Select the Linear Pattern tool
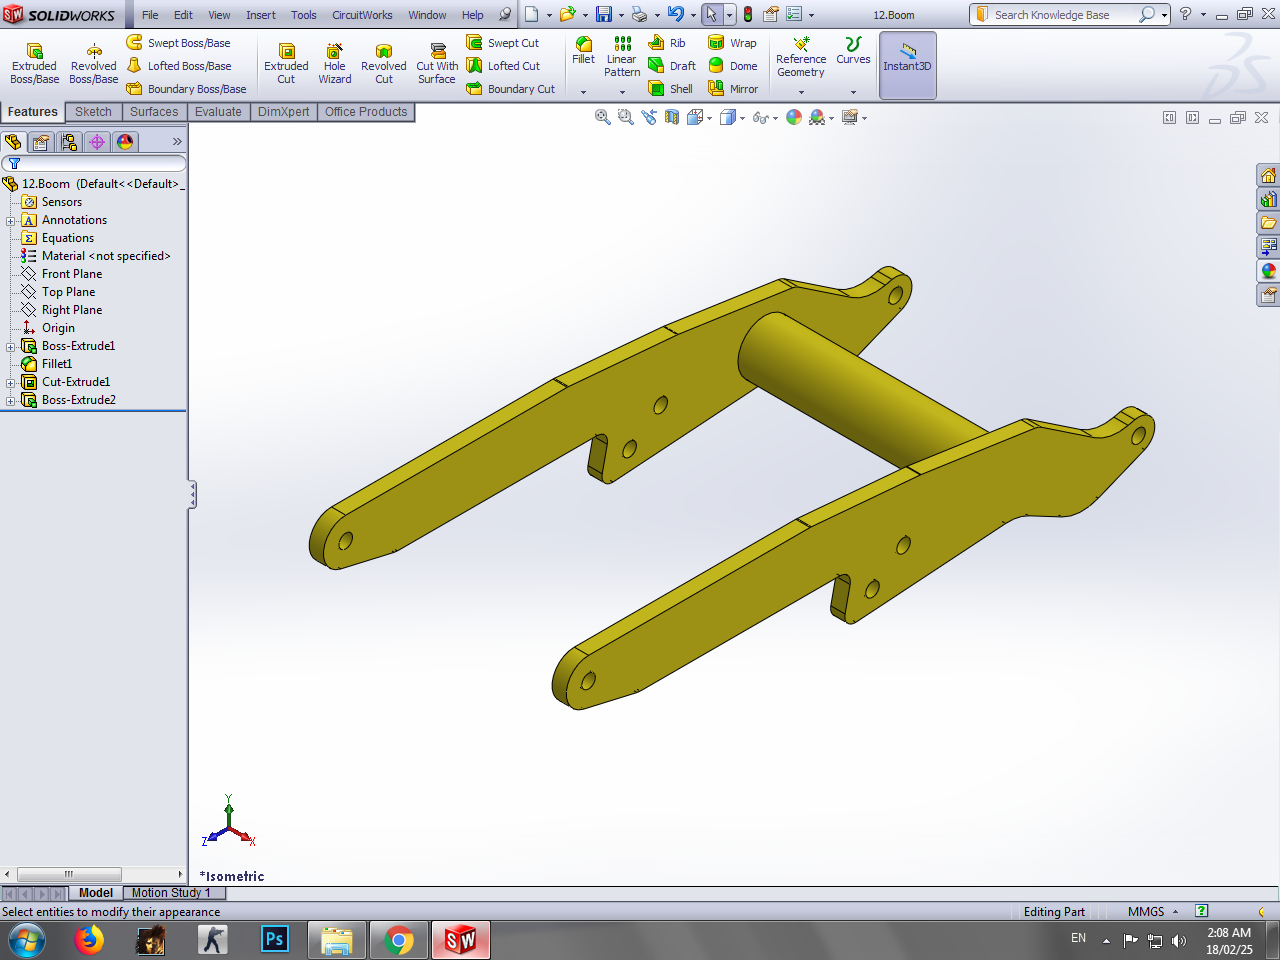1280x960 pixels. [622, 56]
